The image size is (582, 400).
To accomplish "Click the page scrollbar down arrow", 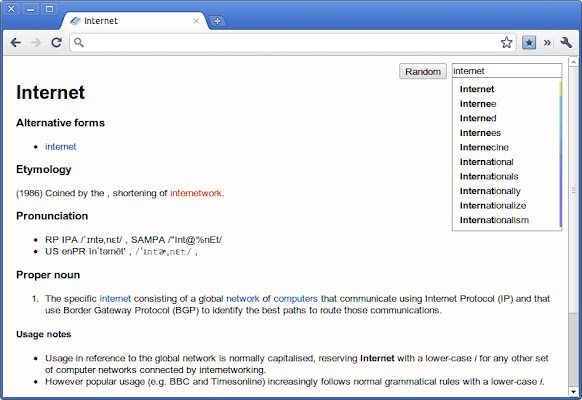I will pos(573,392).
